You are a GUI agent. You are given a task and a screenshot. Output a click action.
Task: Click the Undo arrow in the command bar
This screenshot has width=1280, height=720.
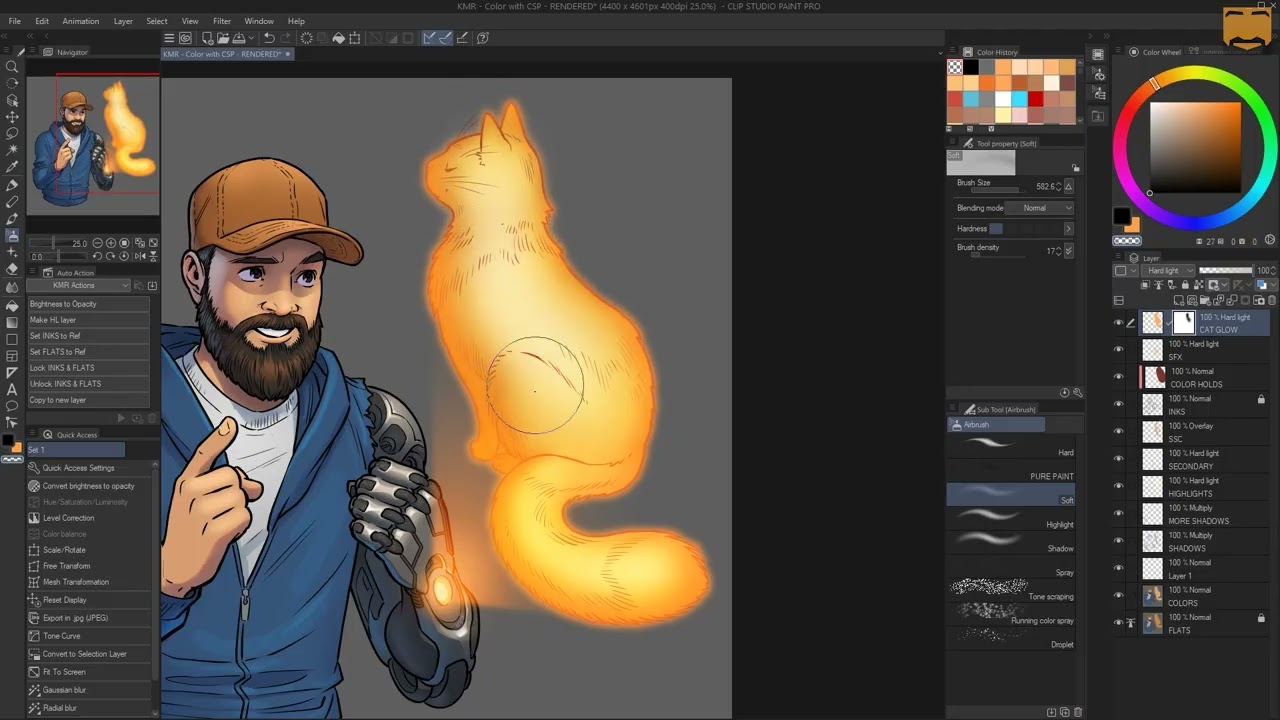268,38
